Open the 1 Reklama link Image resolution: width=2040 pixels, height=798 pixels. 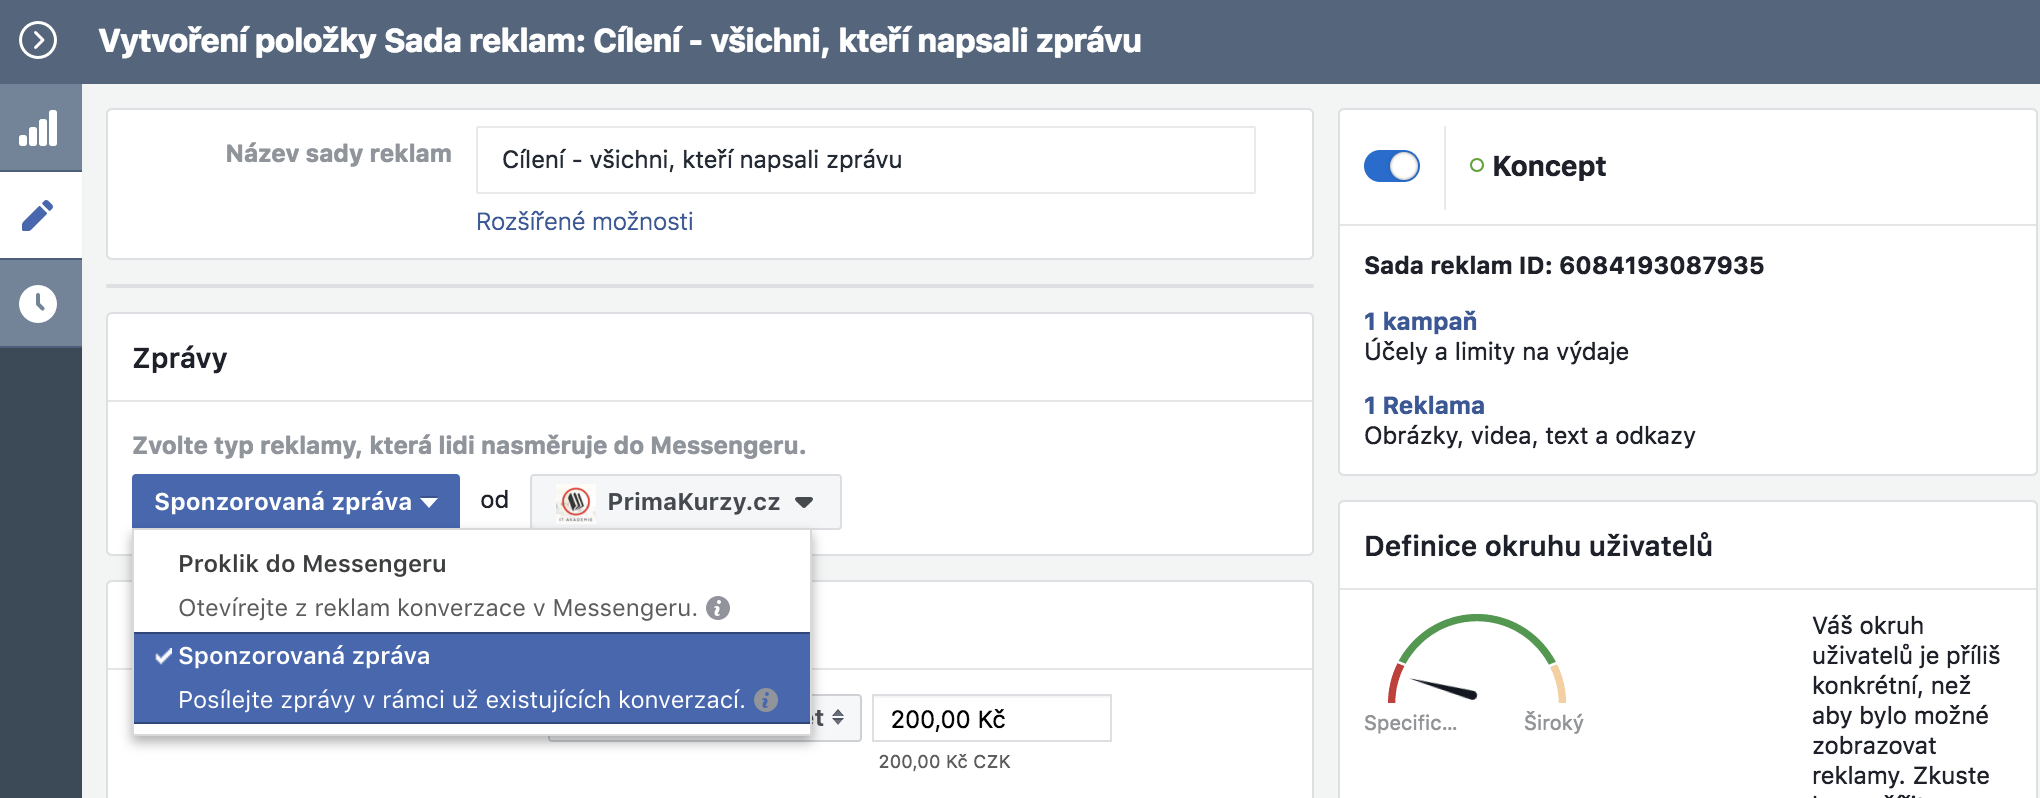click(x=1424, y=406)
